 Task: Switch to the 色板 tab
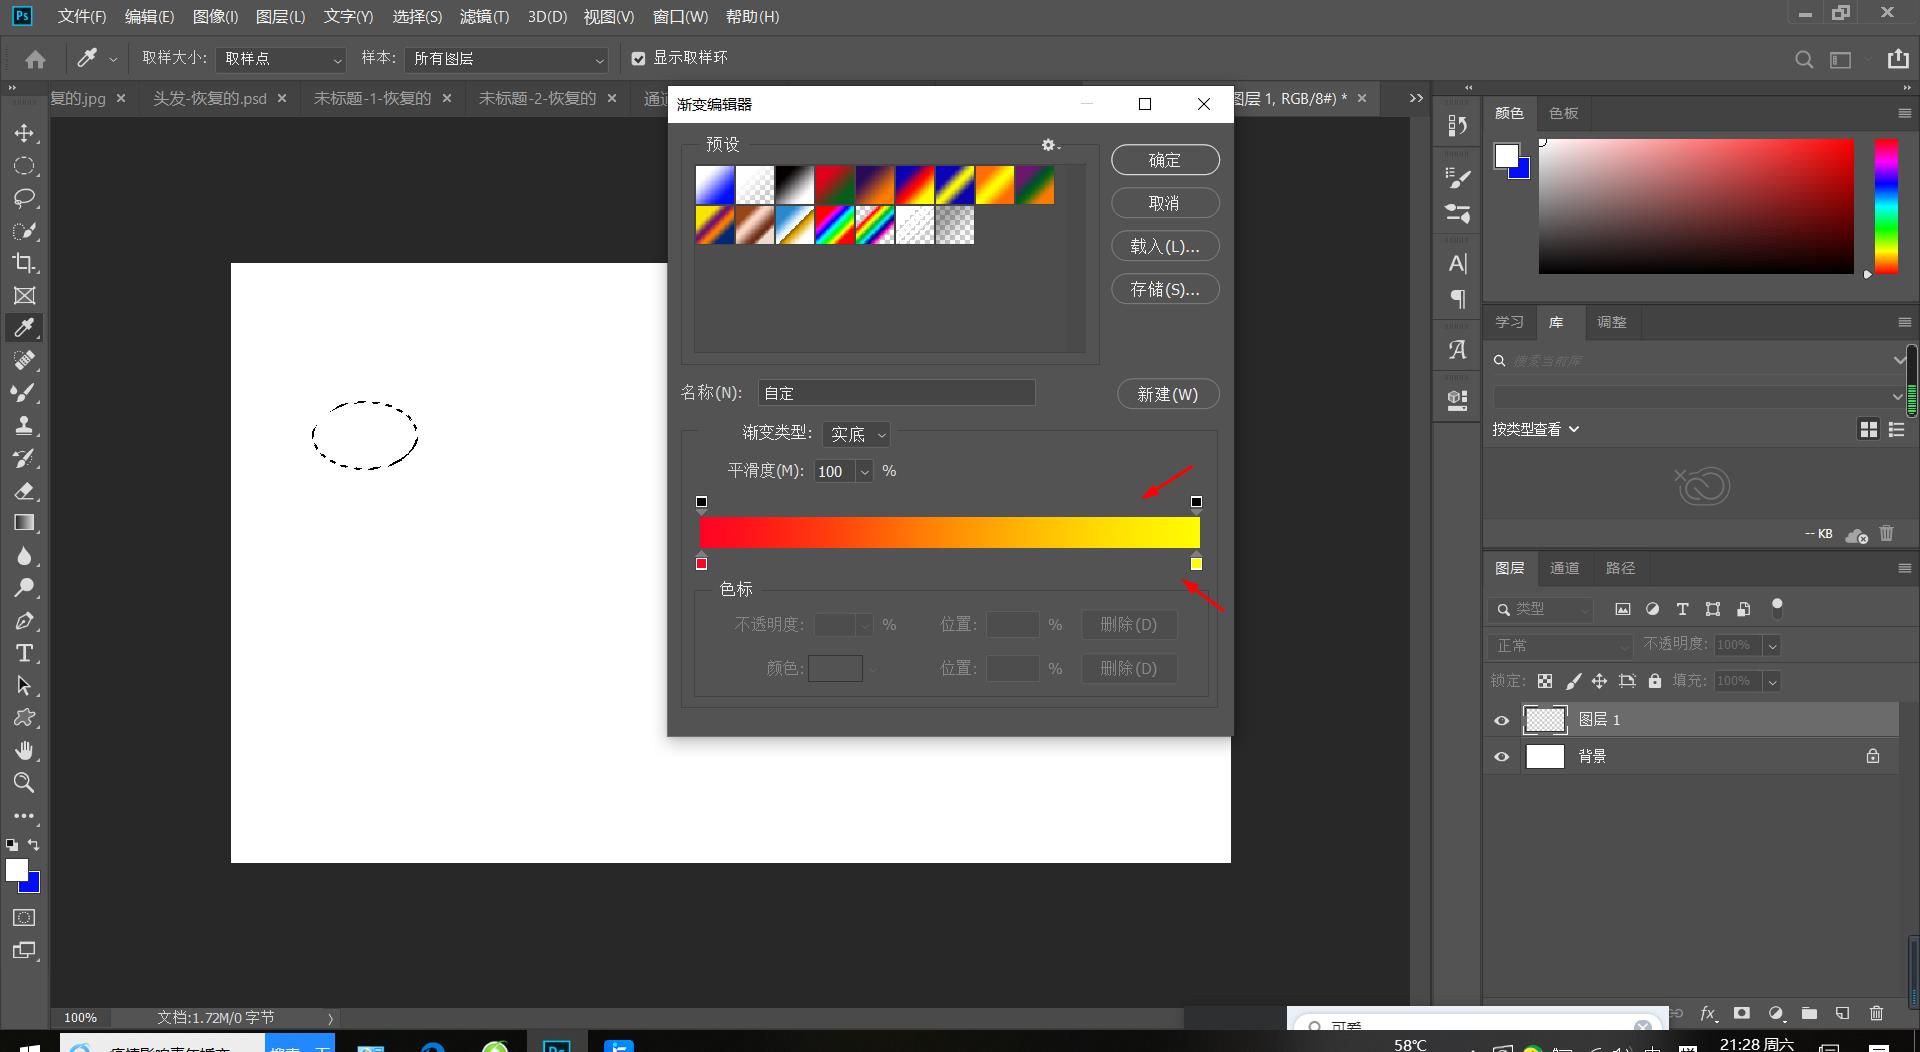(1564, 113)
